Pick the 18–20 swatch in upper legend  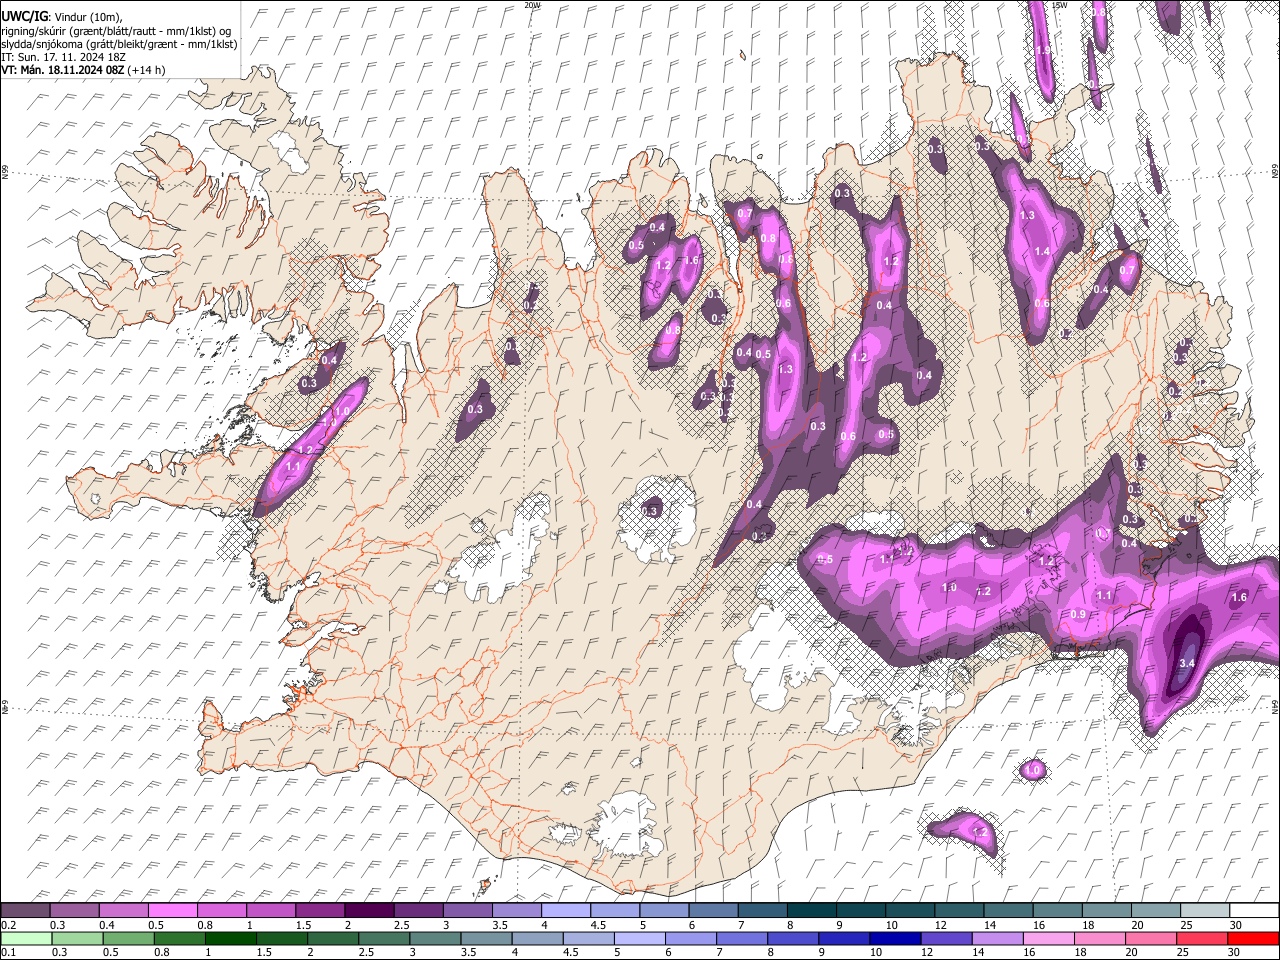click(x=1107, y=910)
